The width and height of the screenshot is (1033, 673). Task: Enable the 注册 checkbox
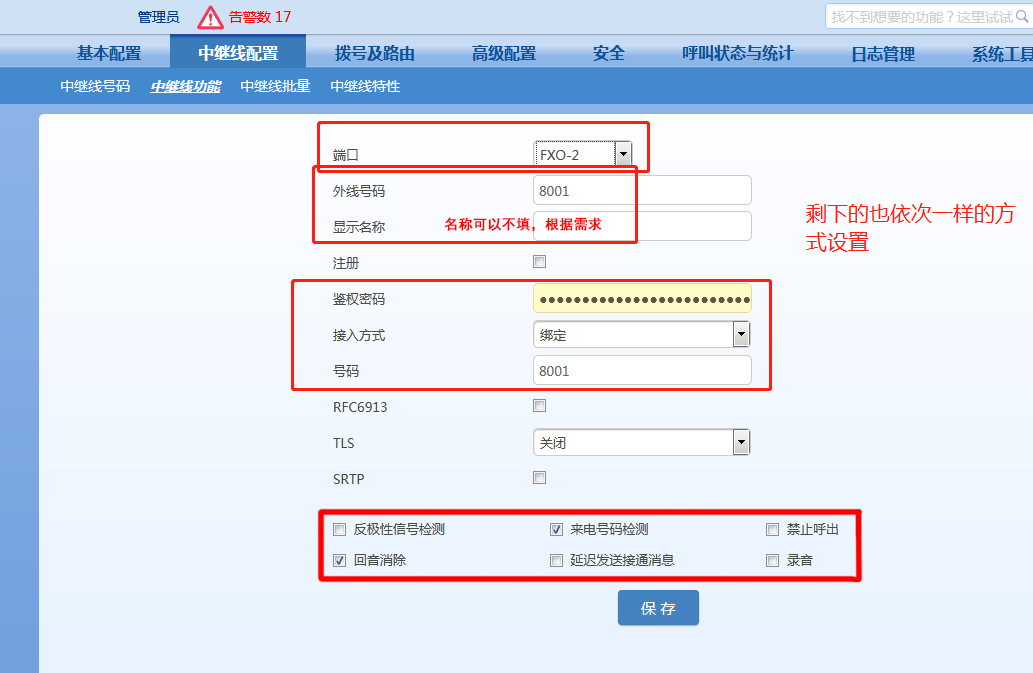pos(540,262)
